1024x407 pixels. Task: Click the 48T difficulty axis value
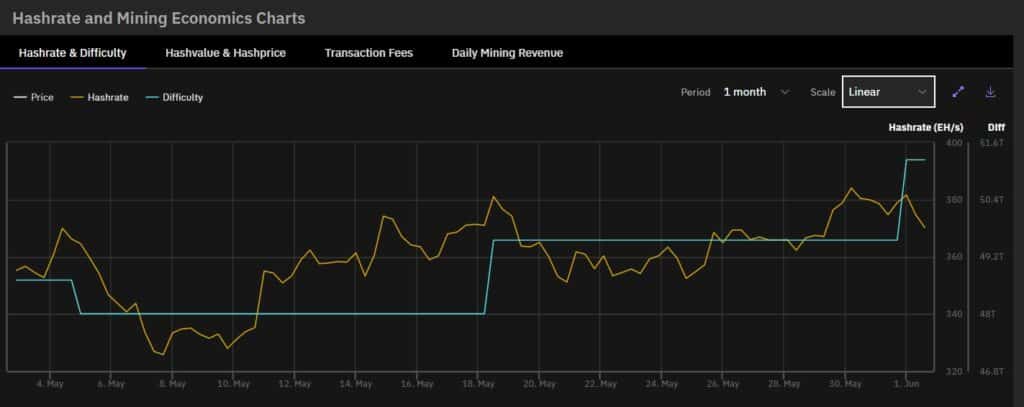pyautogui.click(x=987, y=314)
